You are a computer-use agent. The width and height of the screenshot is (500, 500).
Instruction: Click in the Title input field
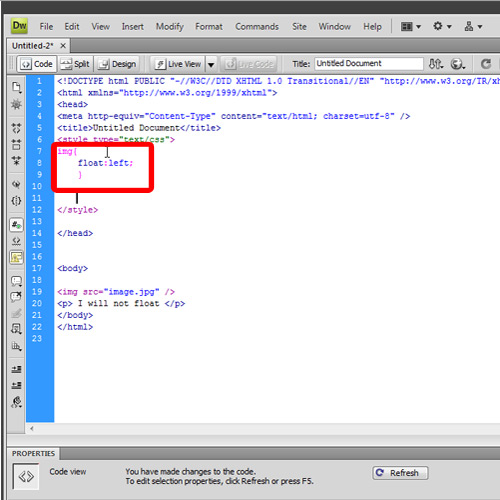pyautogui.click(x=369, y=63)
